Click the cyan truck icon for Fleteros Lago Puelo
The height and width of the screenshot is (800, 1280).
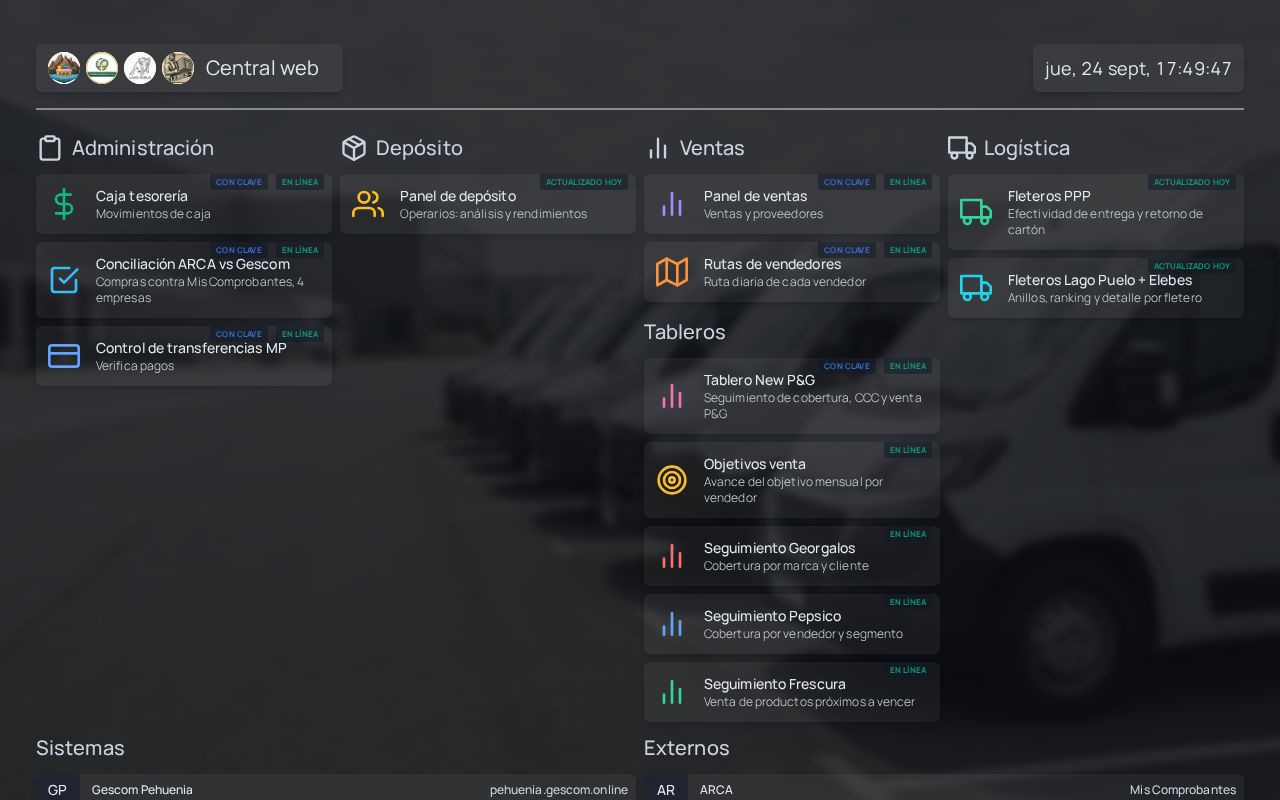(976, 288)
